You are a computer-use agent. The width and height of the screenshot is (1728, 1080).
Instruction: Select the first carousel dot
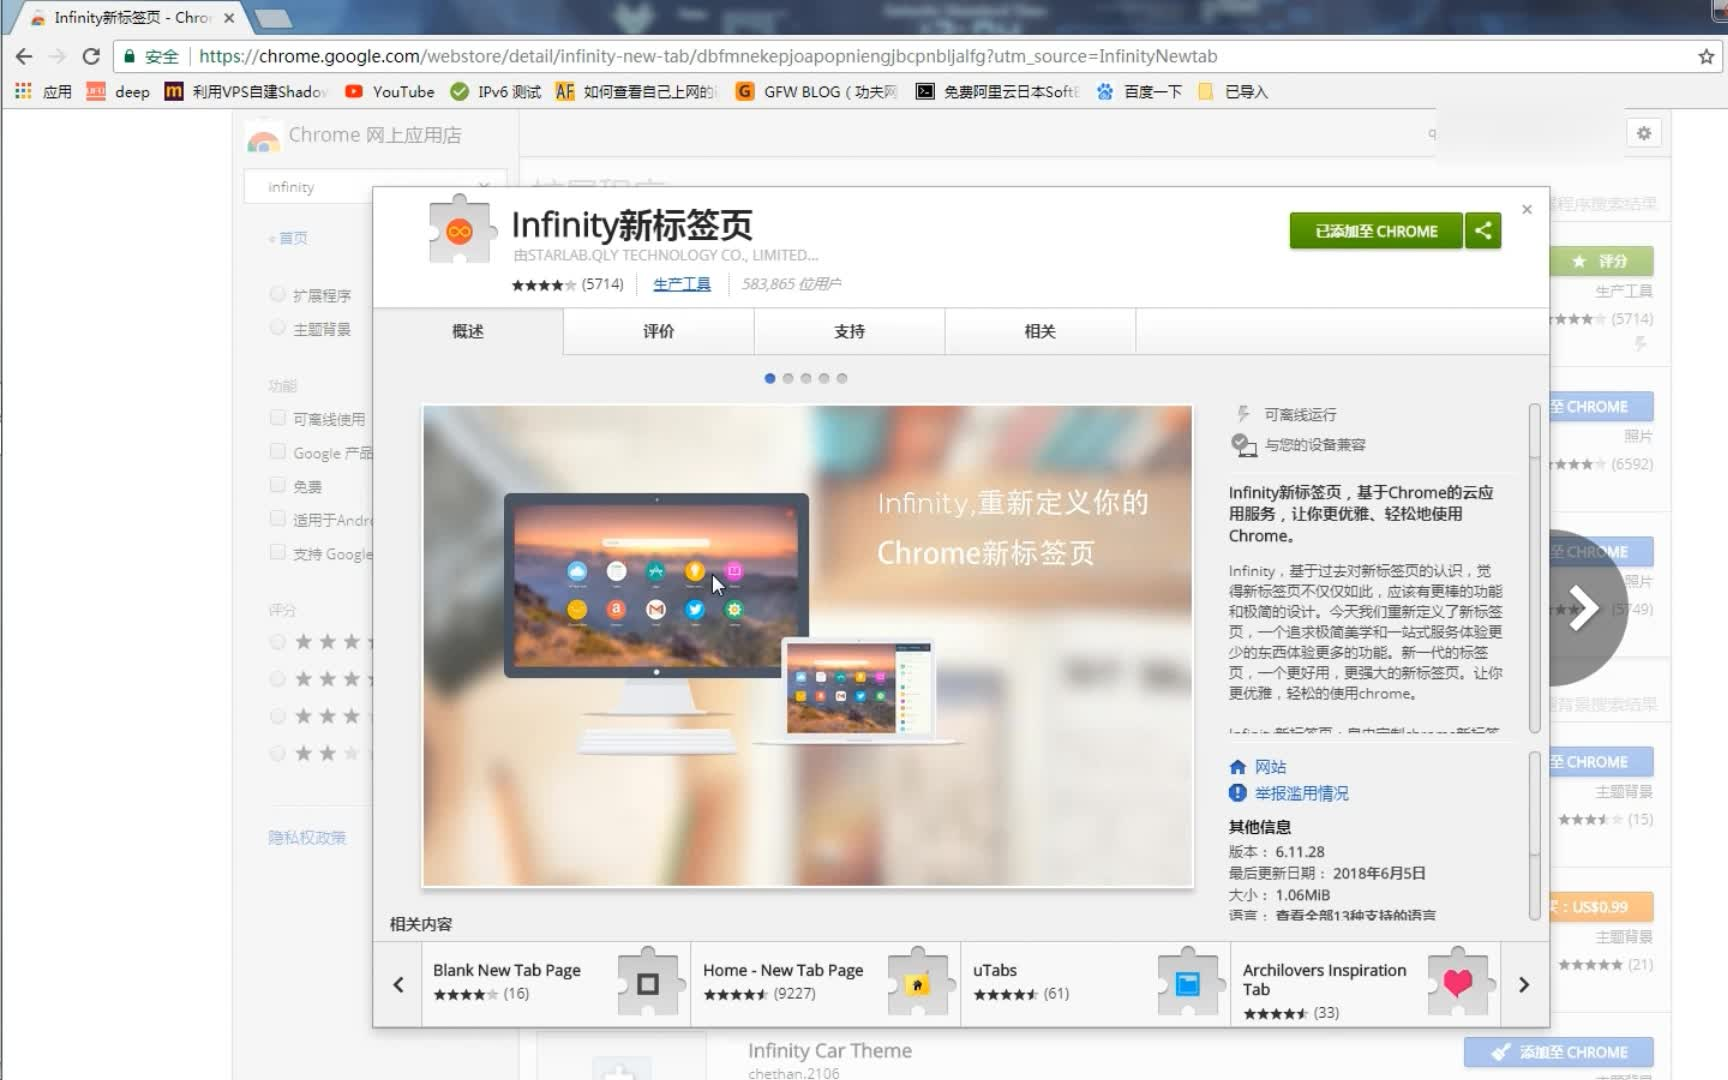(769, 378)
